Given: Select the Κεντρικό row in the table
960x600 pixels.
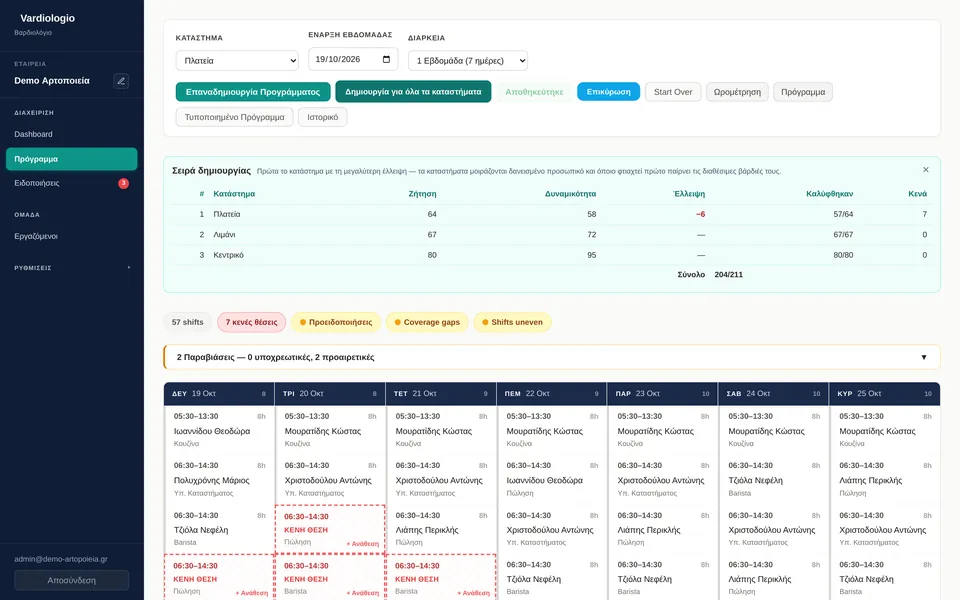Looking at the screenshot, I should coord(552,255).
